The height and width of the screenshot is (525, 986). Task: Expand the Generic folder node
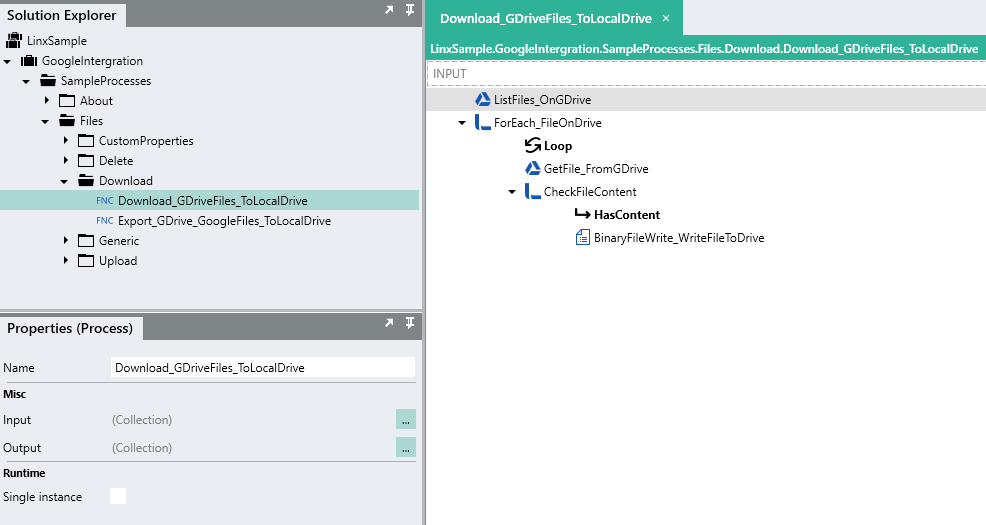click(x=66, y=240)
